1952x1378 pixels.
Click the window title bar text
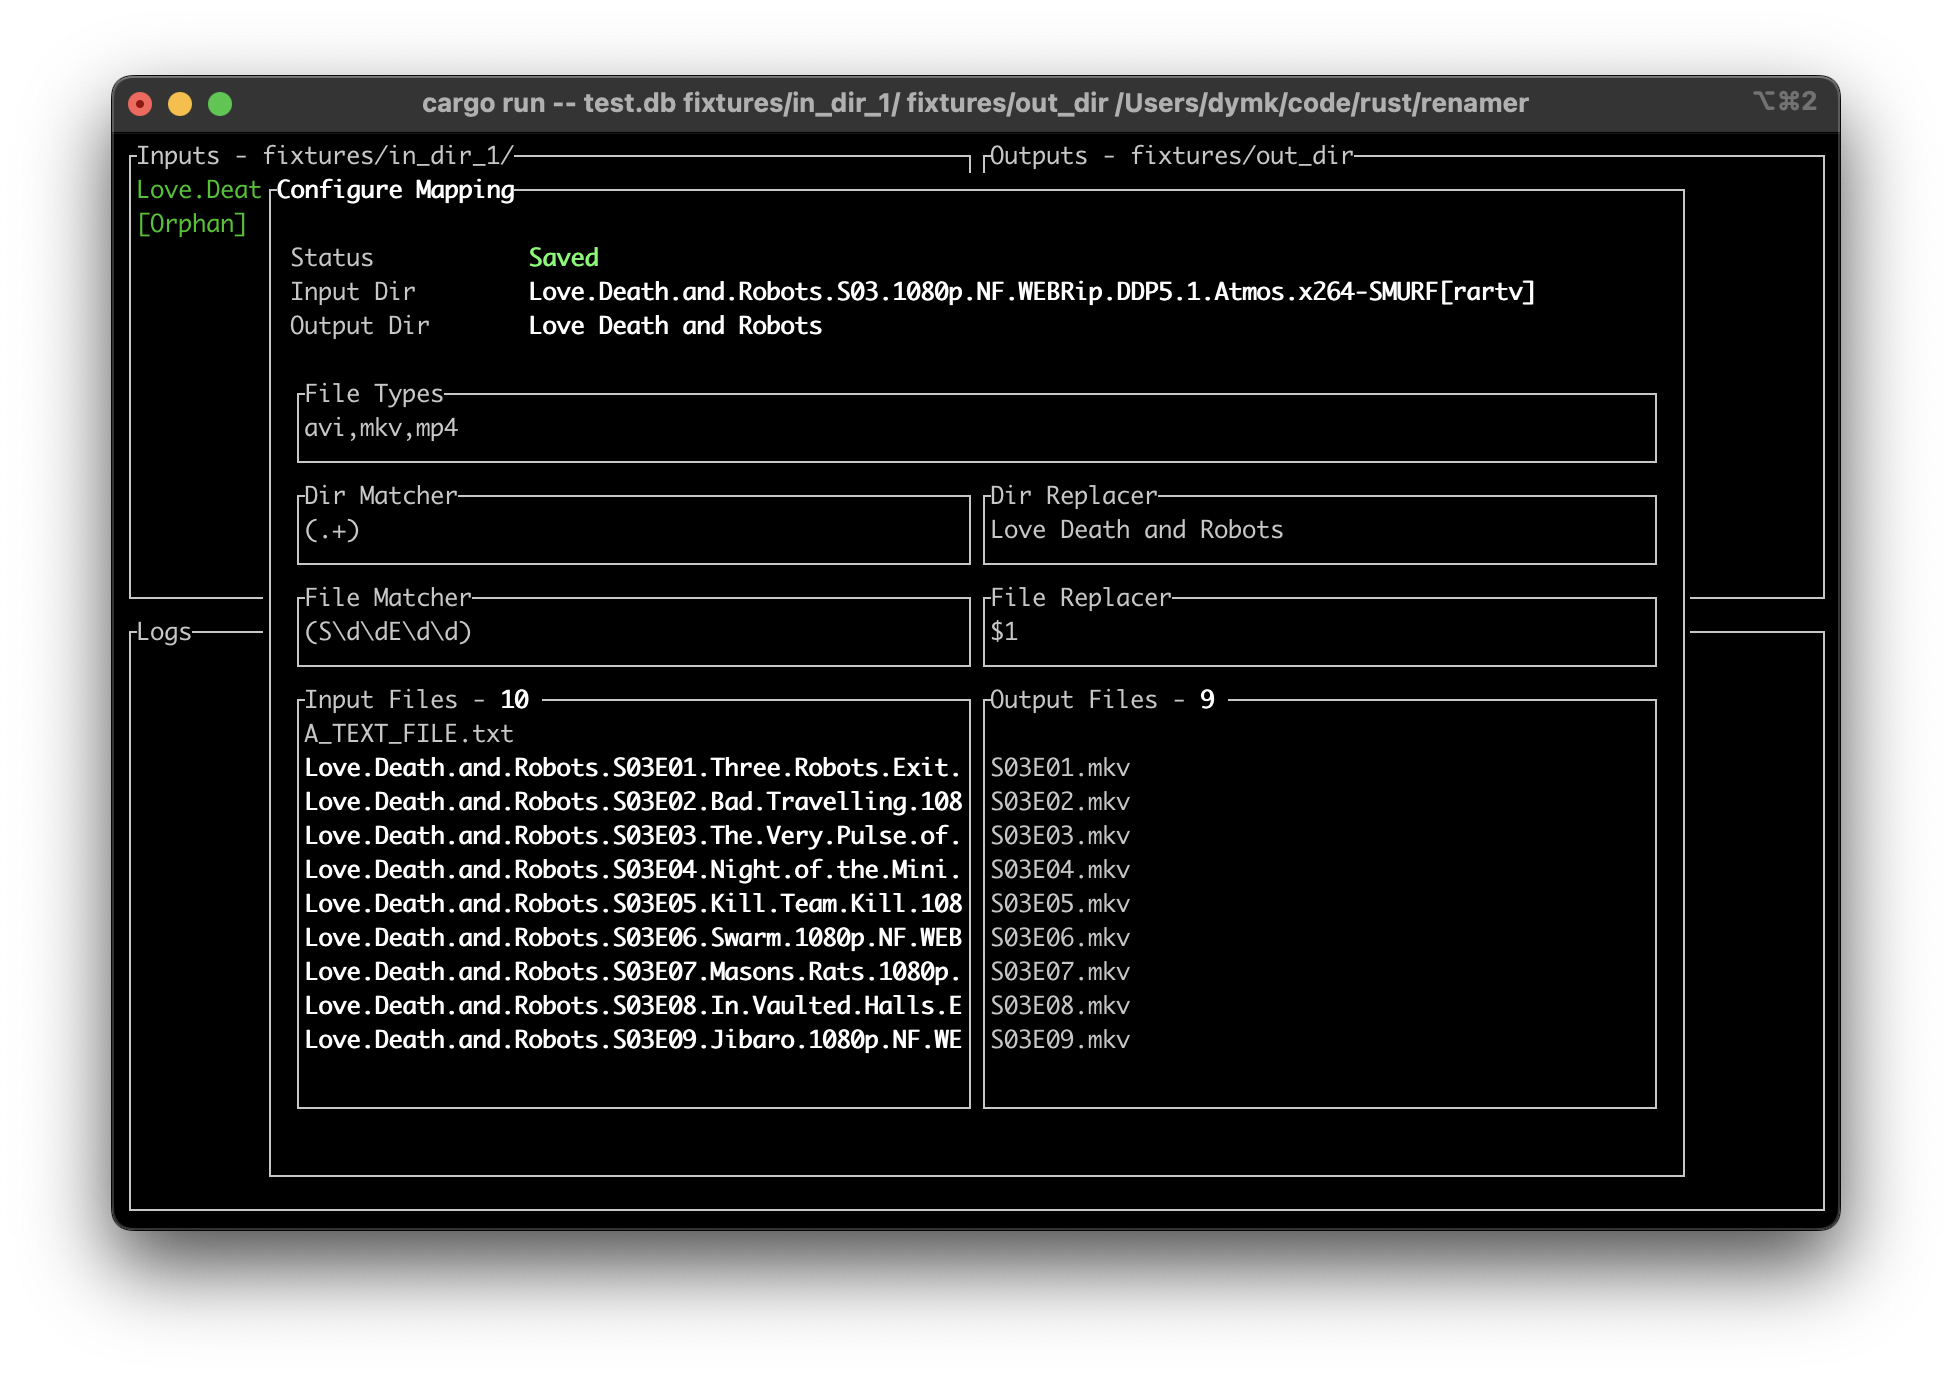coord(975,103)
